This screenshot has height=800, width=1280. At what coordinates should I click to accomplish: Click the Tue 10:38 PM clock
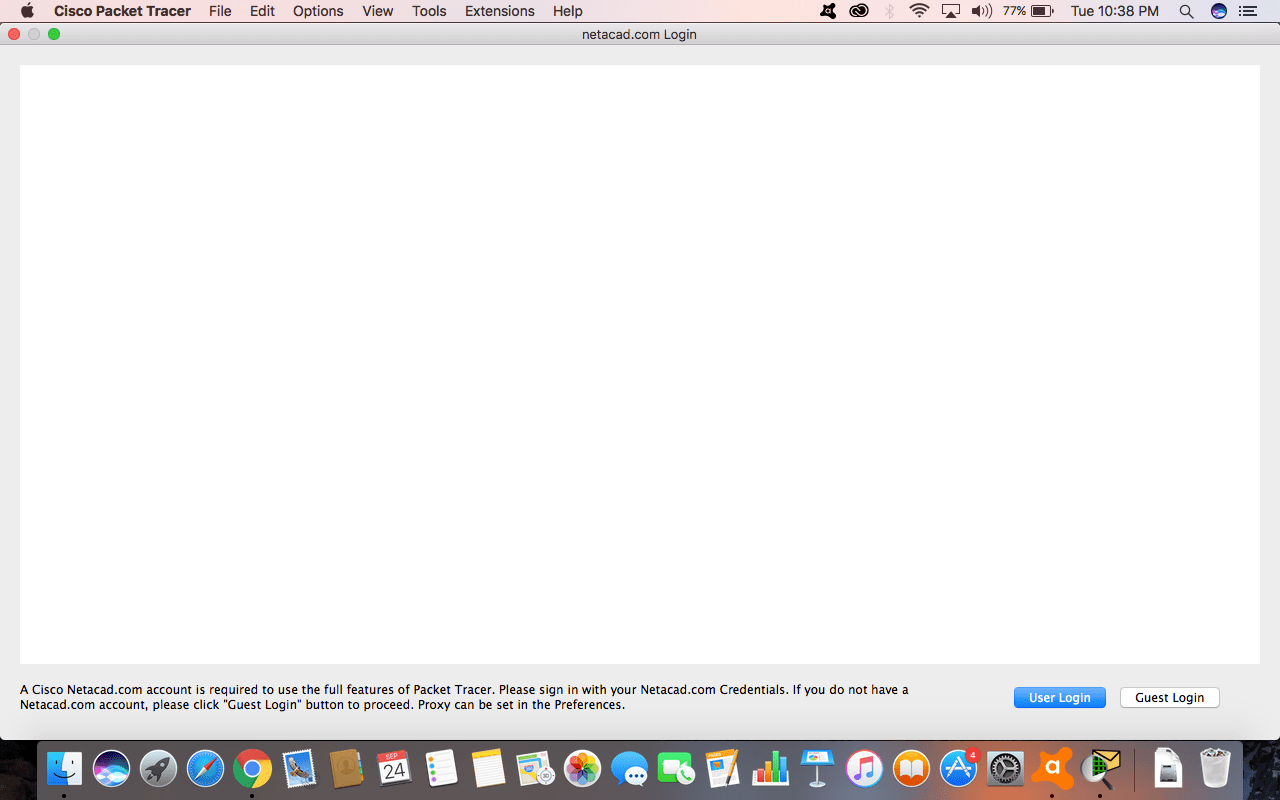[1114, 11]
